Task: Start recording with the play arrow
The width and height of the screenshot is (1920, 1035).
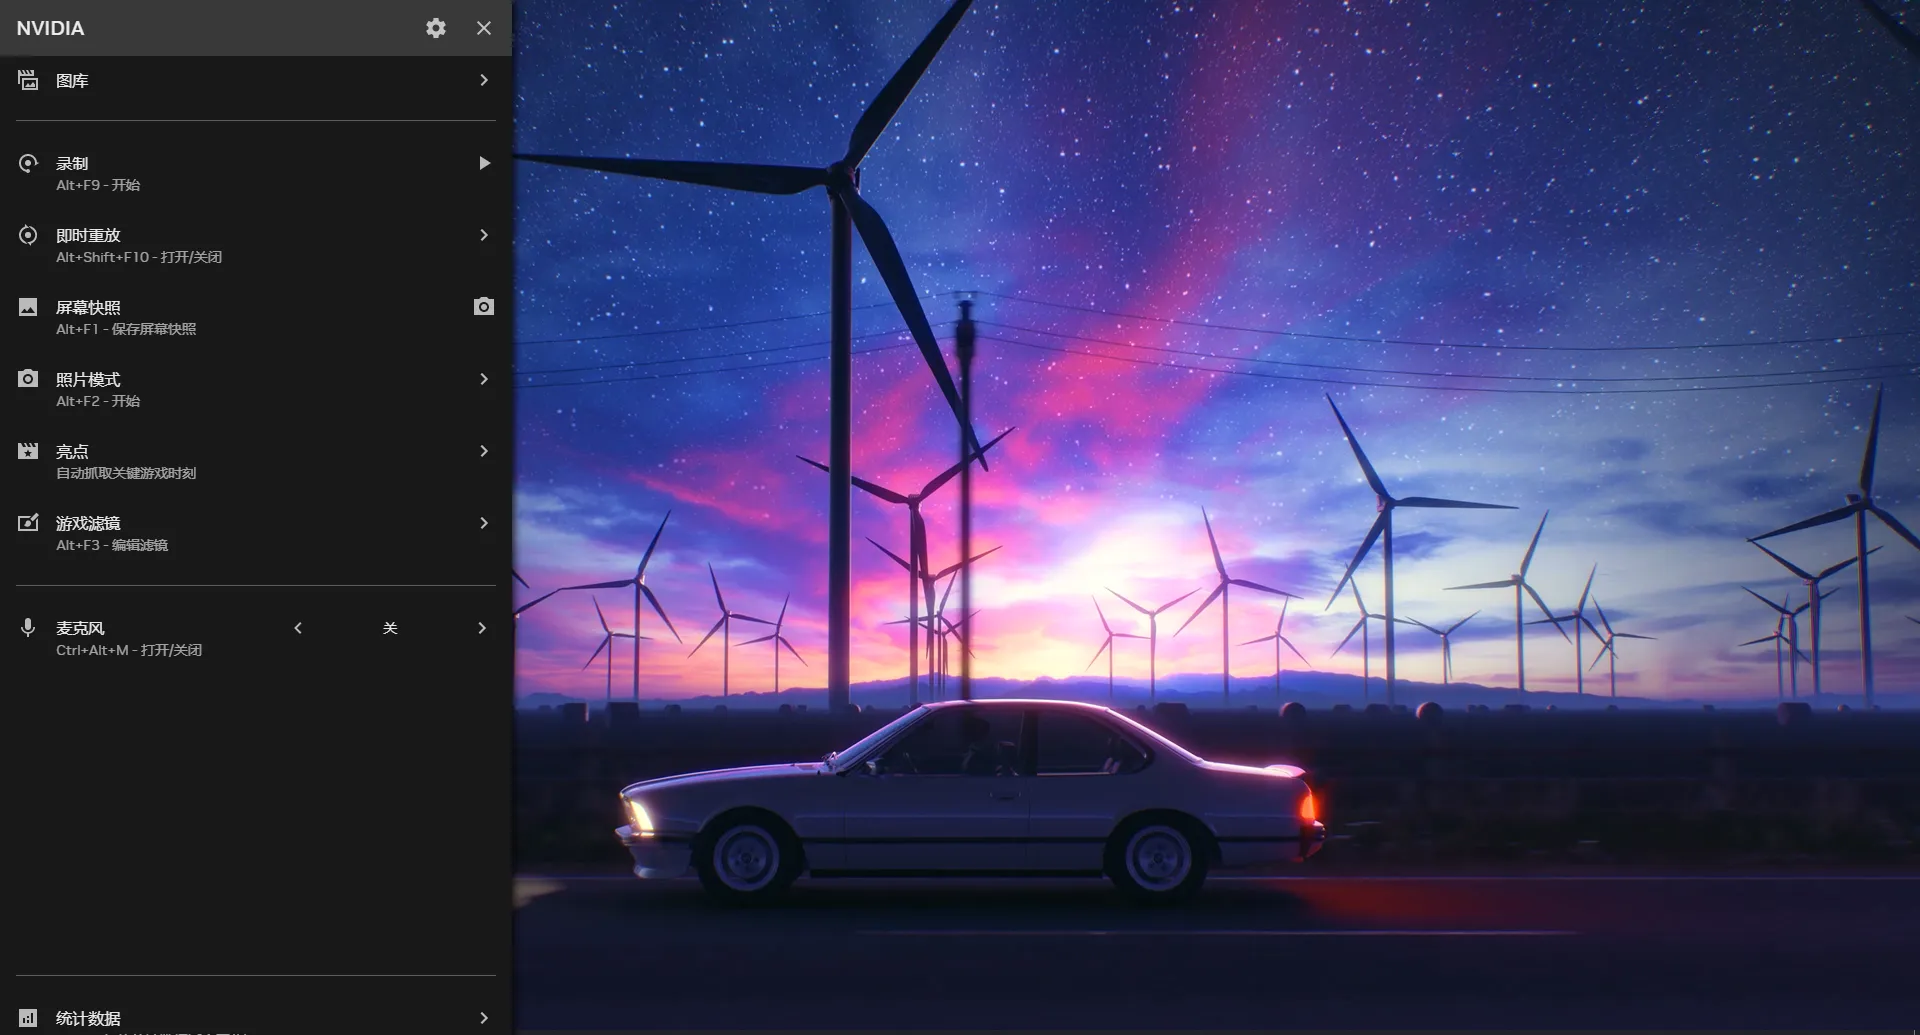Action: 484,163
